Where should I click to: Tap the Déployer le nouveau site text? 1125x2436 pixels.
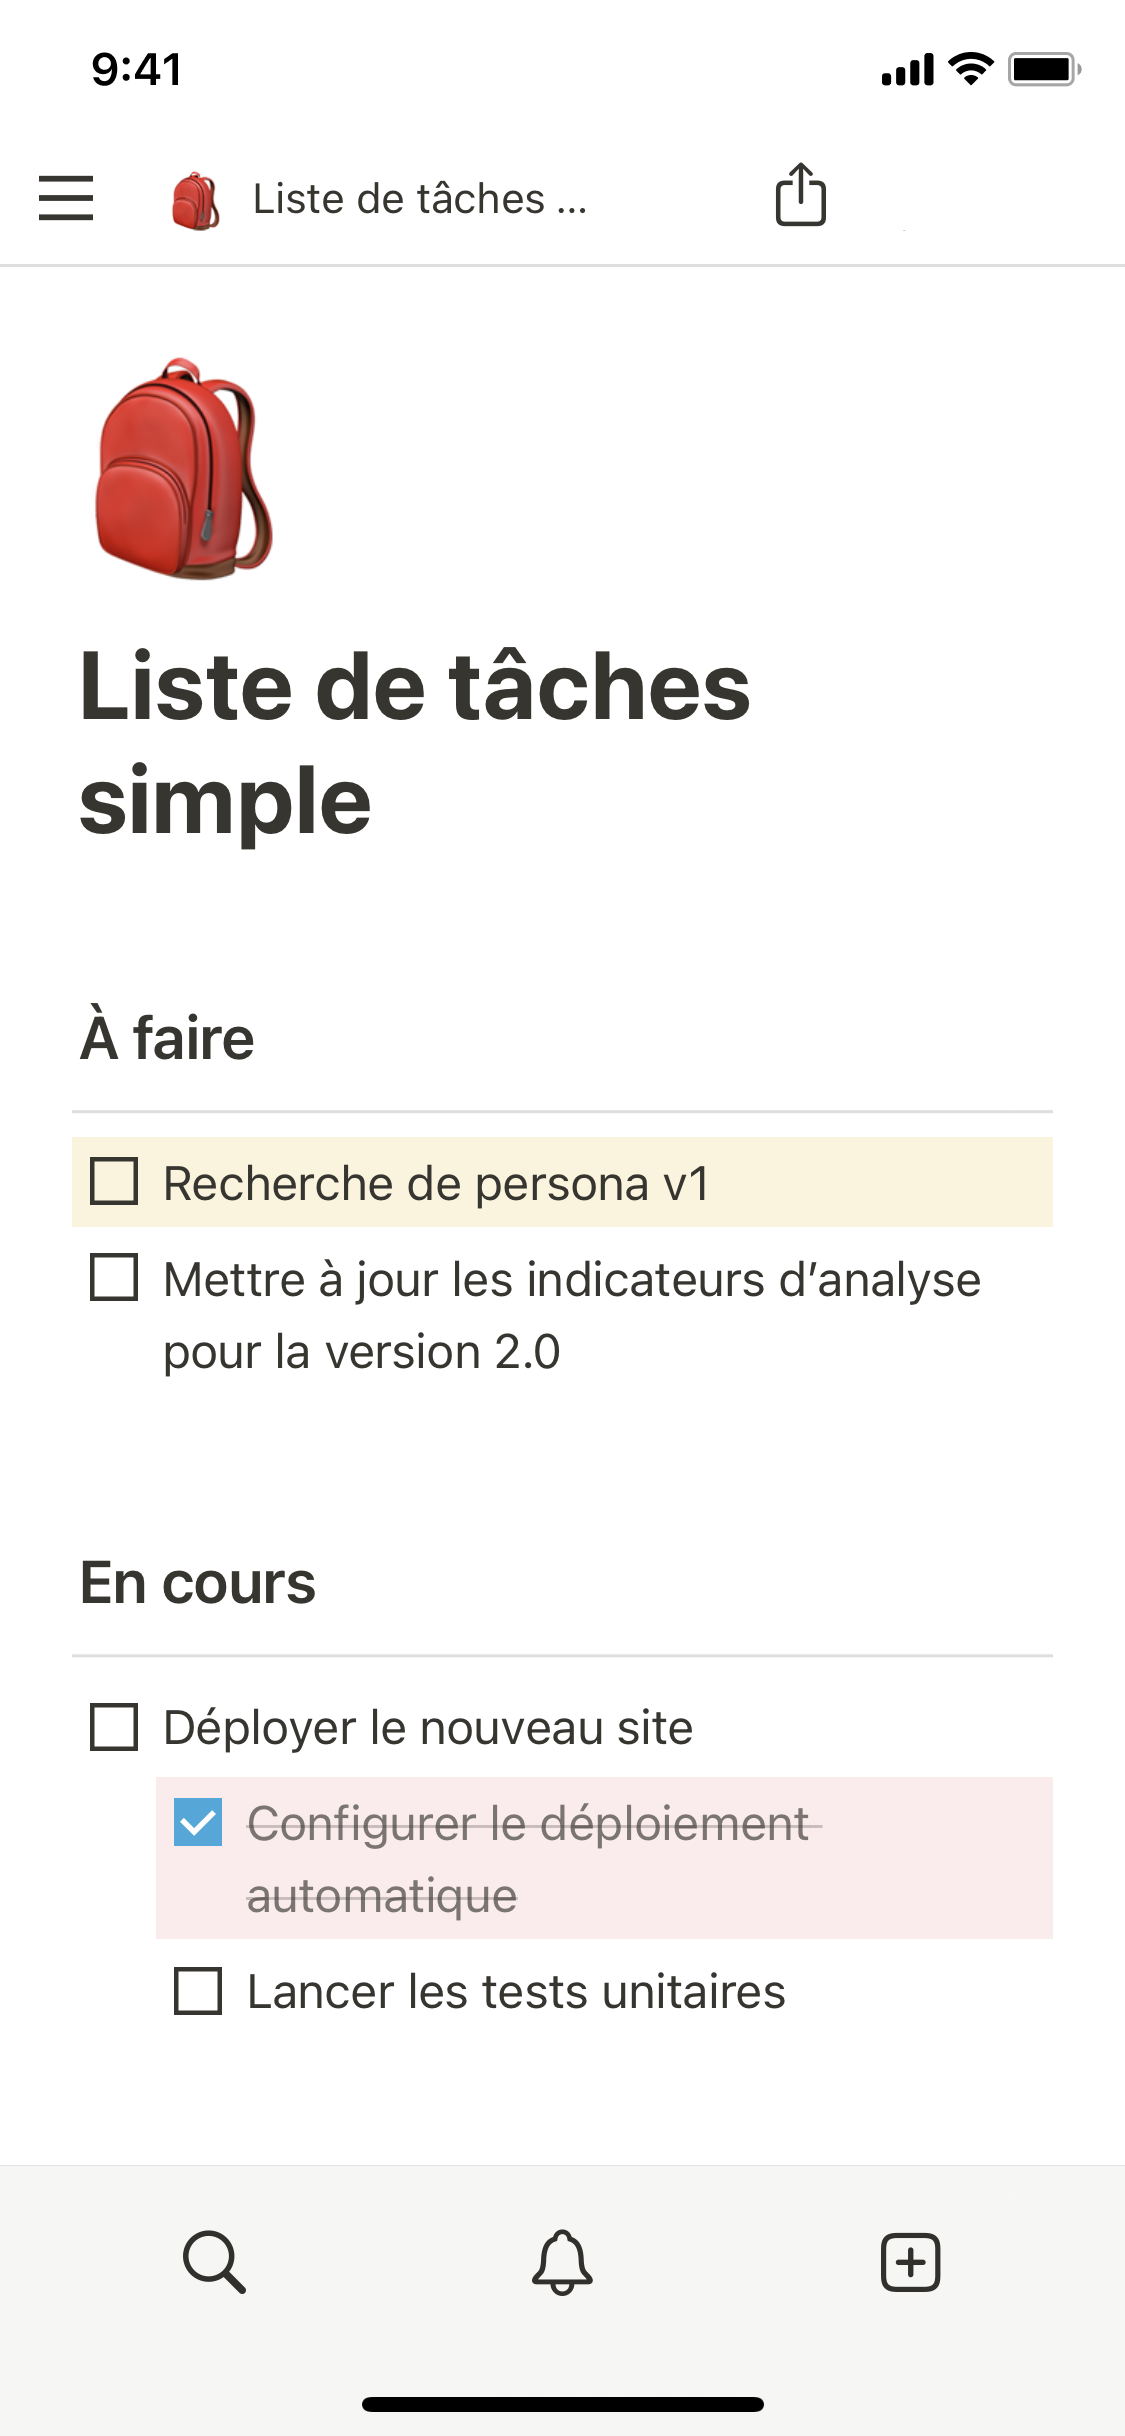[x=428, y=1728]
